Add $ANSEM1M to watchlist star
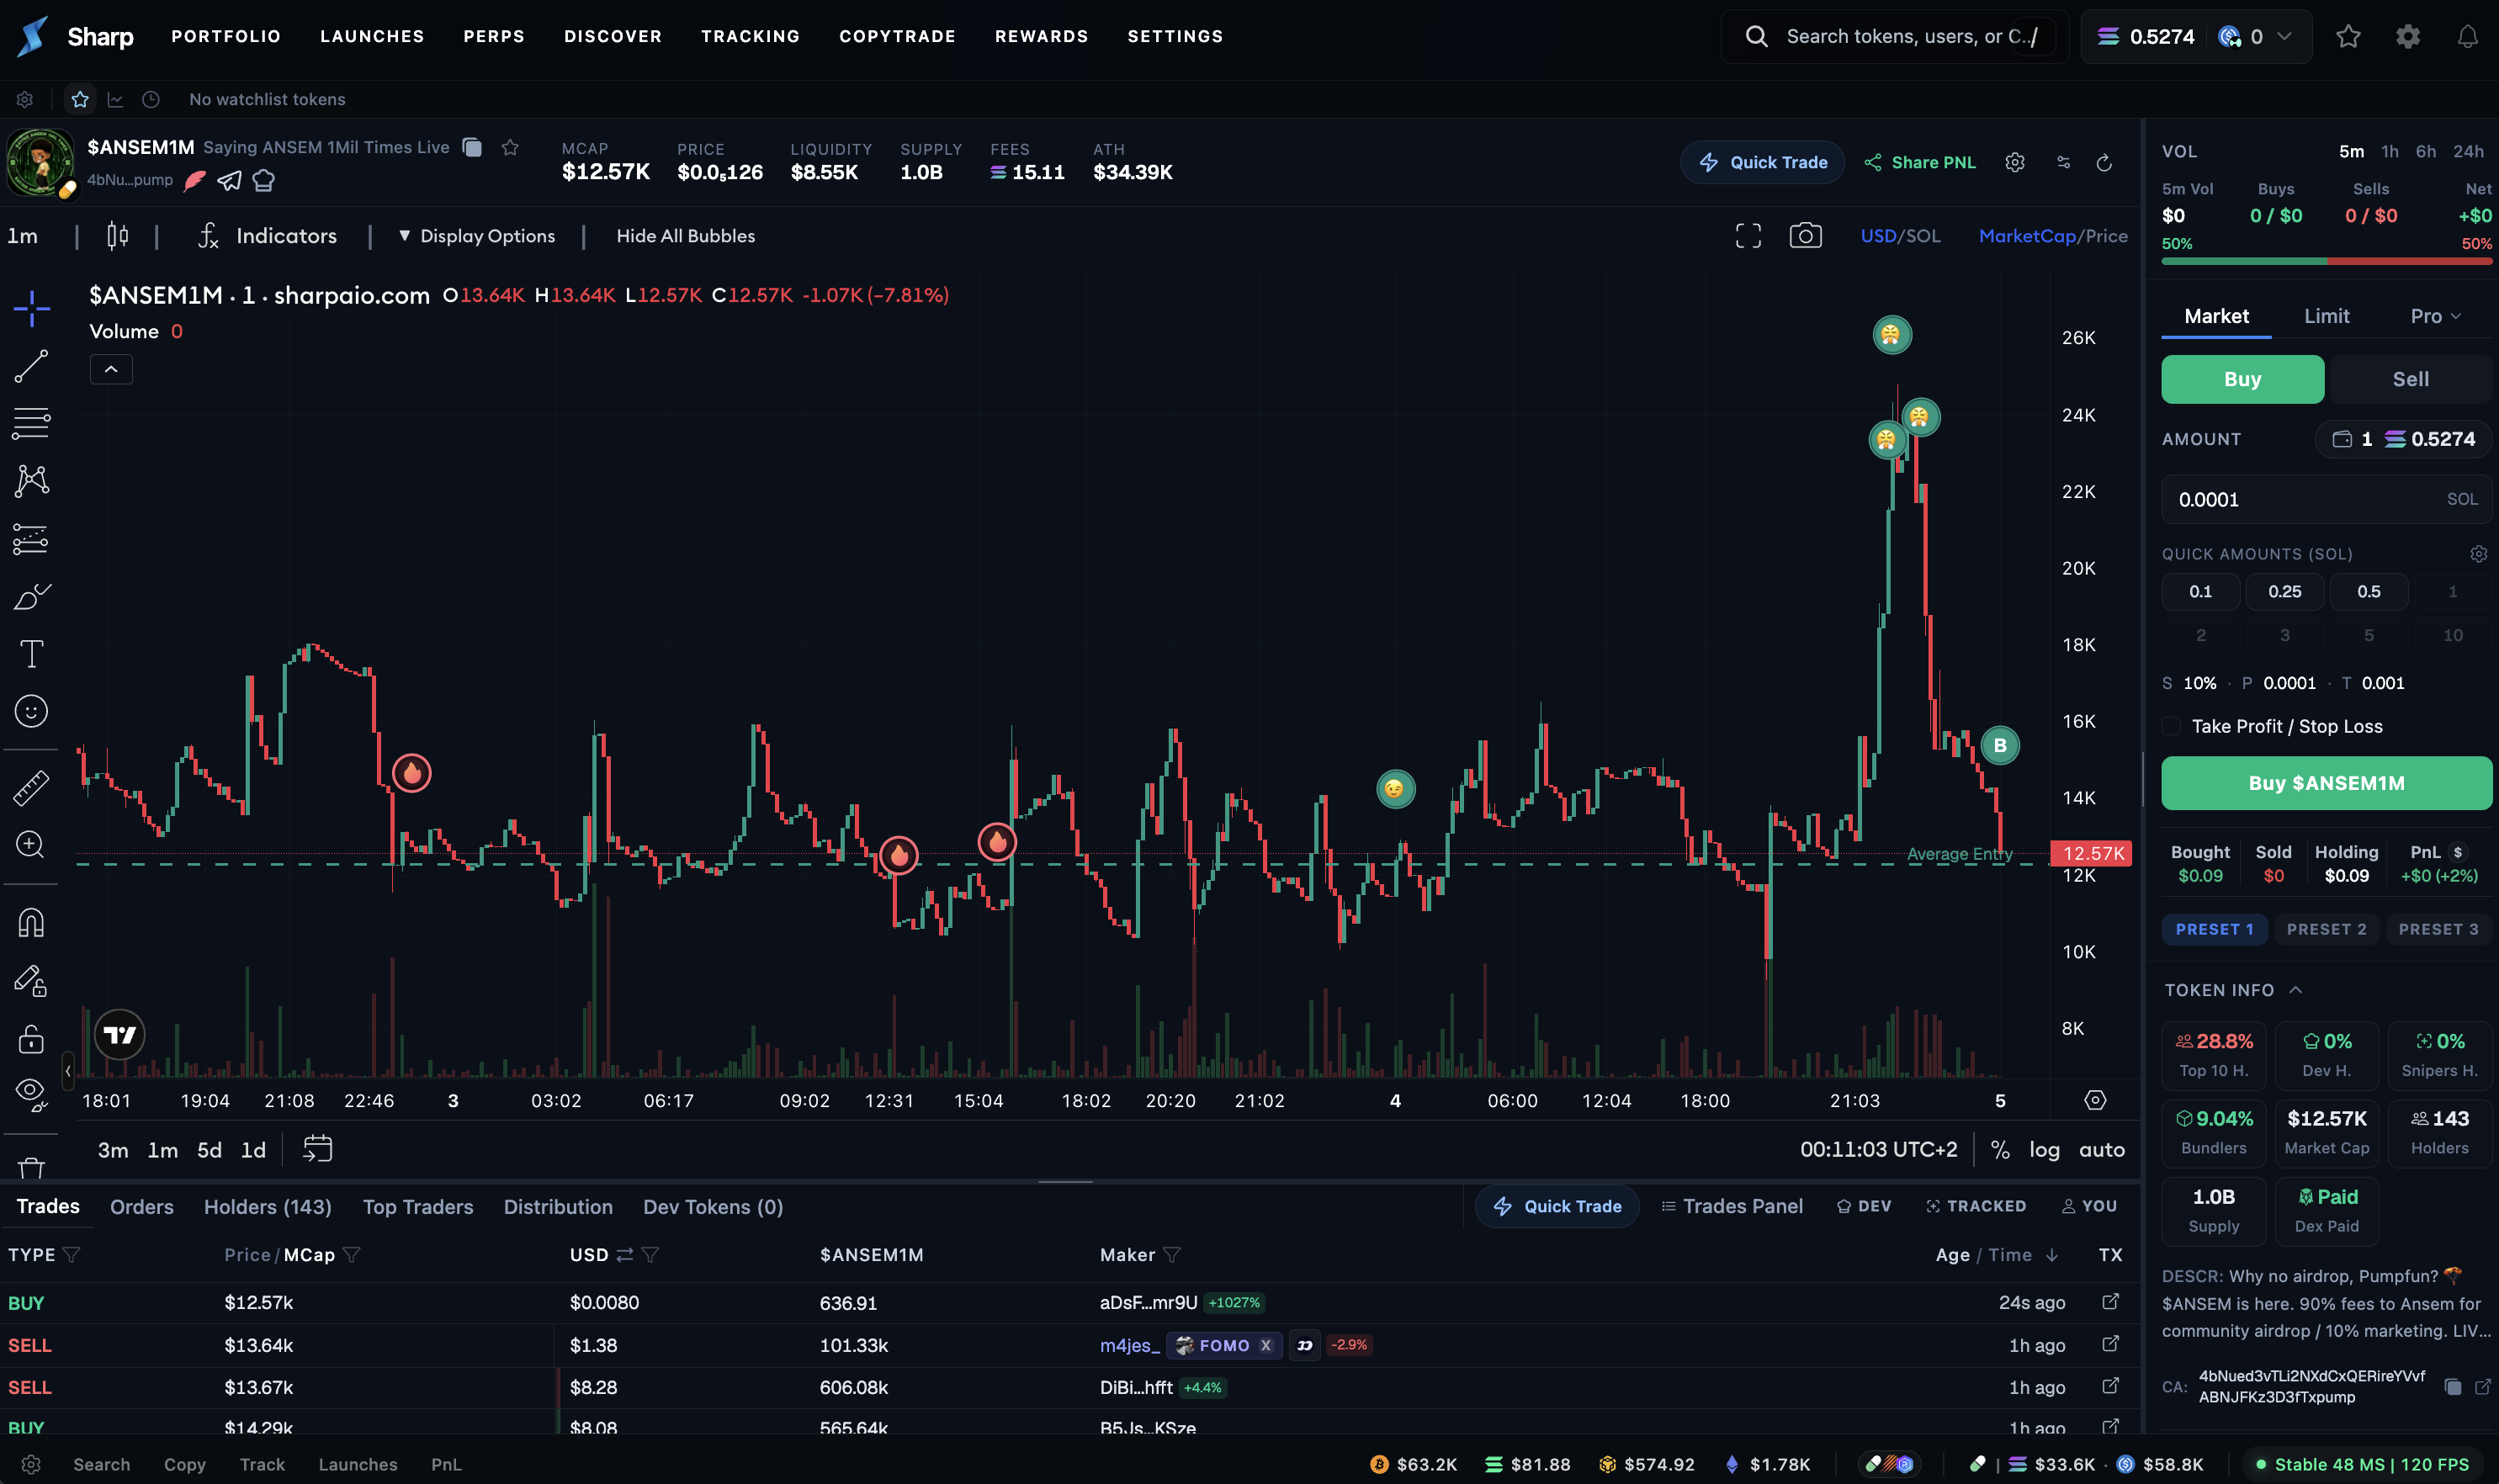 pyautogui.click(x=510, y=148)
